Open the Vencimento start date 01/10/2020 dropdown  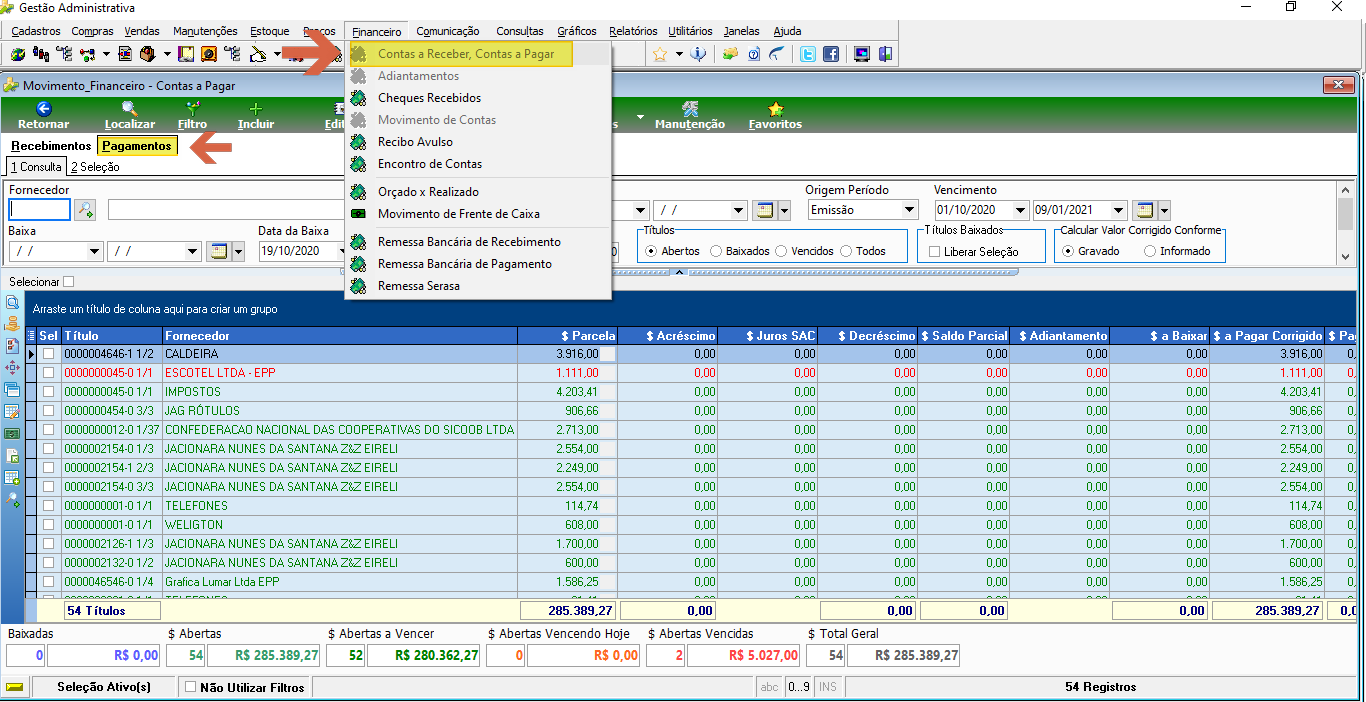1020,210
